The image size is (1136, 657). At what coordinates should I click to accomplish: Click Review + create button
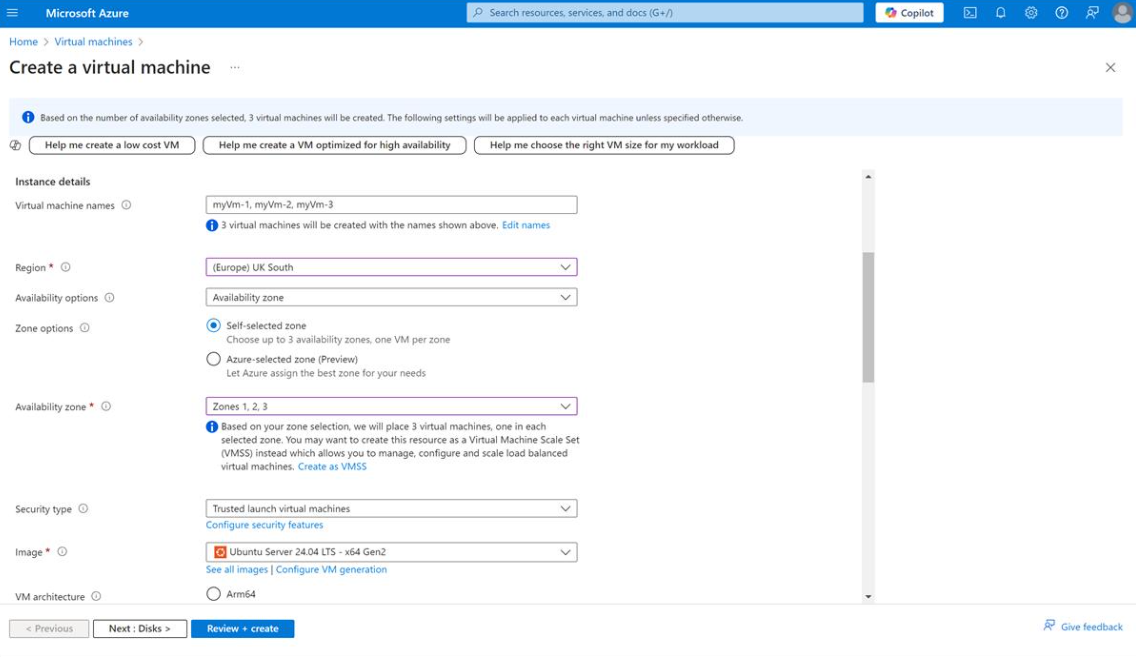[243, 629]
